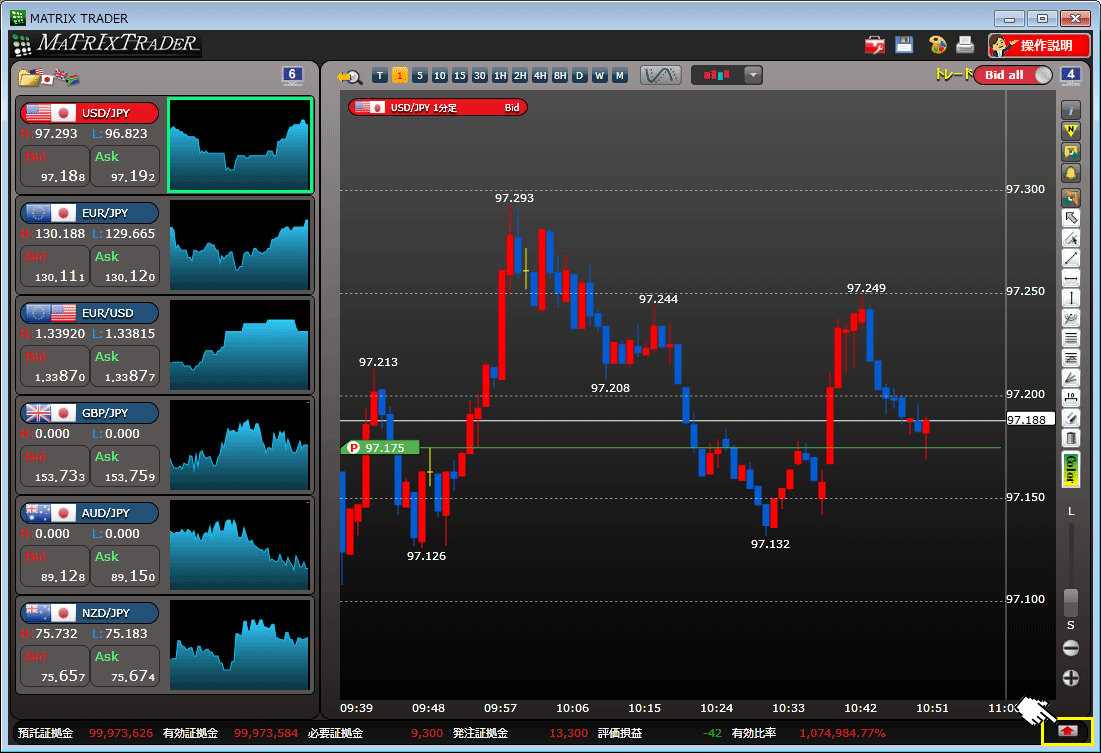This screenshot has height=753, width=1101.
Task: Select the 30 minute timeframe
Action: point(480,75)
